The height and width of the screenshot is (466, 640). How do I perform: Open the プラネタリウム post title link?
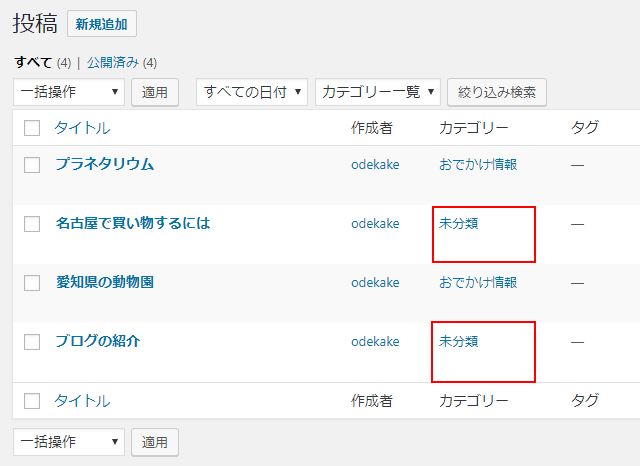click(x=105, y=164)
